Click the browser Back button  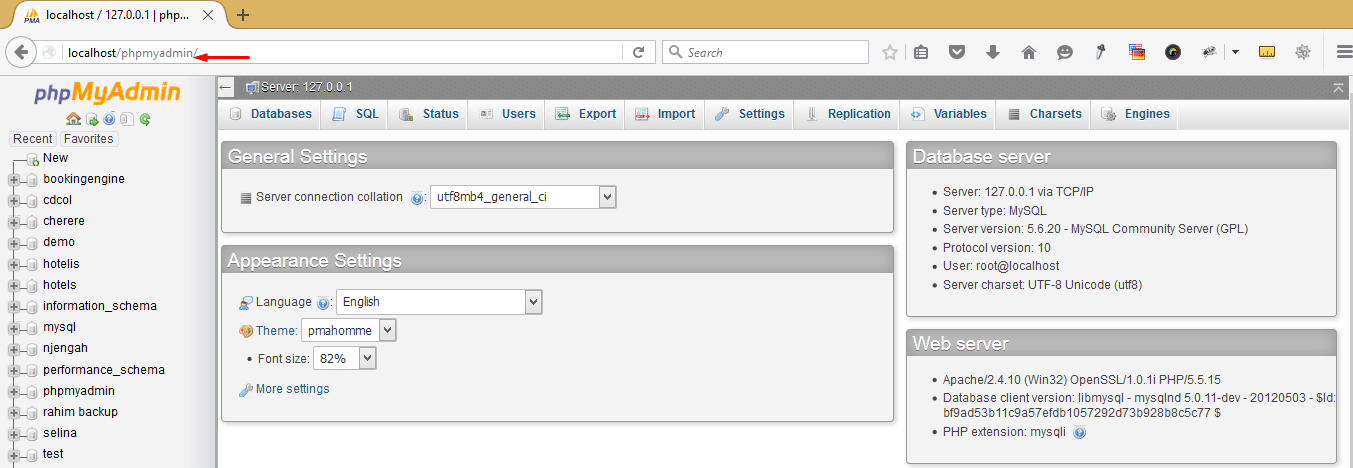(x=19, y=52)
